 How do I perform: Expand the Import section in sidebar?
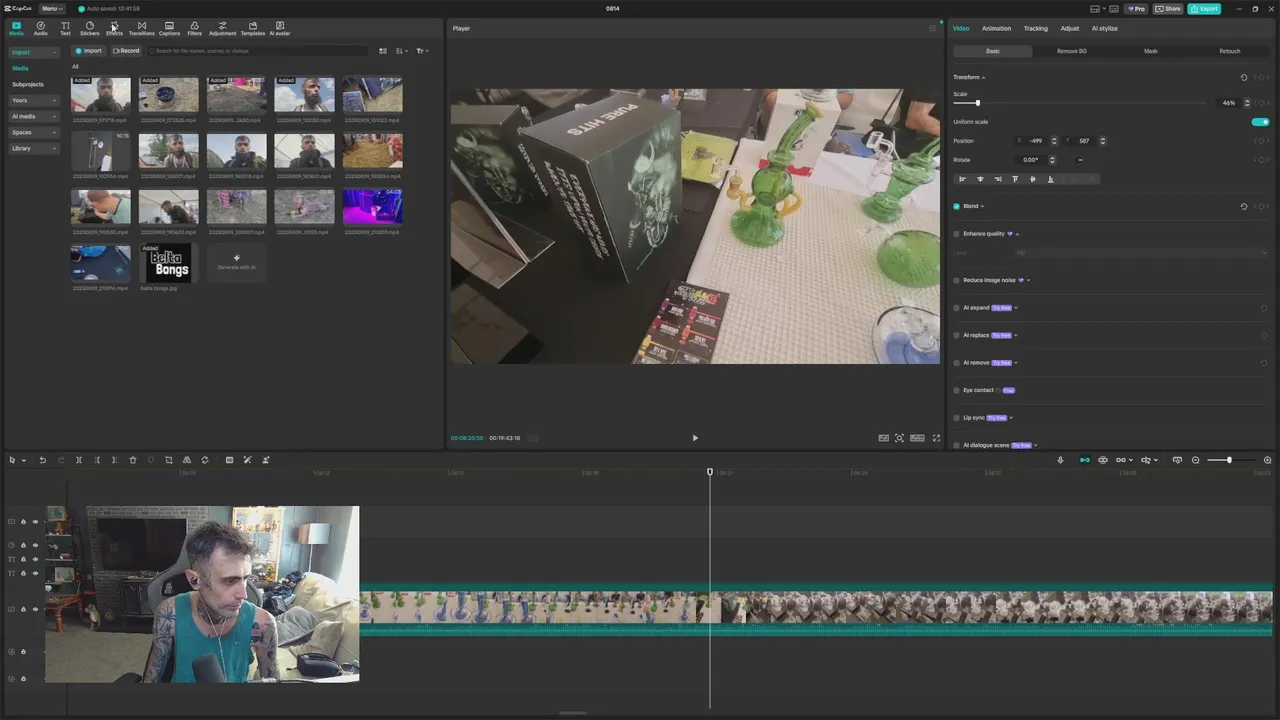(x=34, y=52)
